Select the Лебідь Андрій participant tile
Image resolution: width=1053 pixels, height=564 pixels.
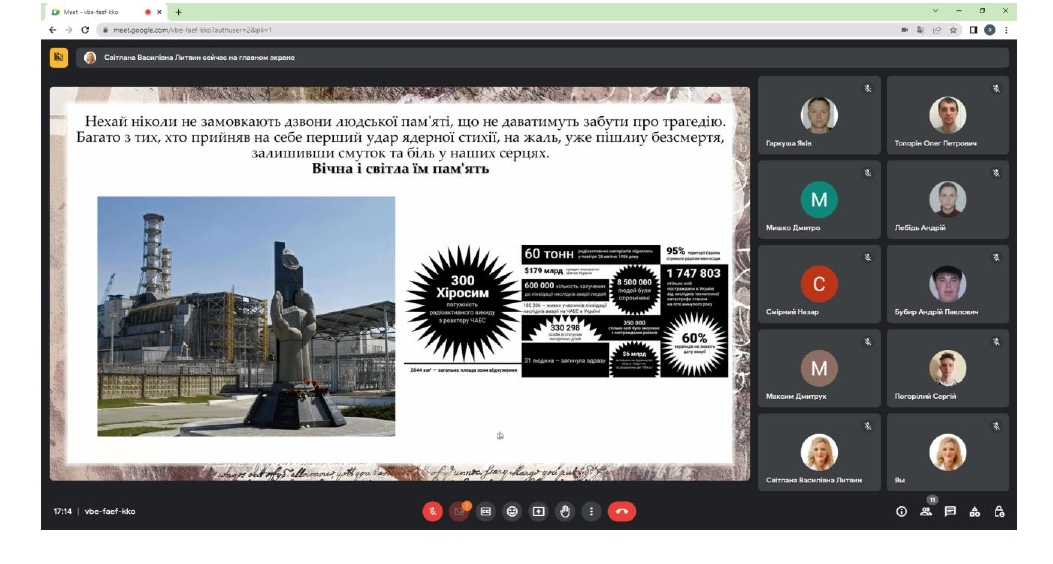[x=948, y=199]
